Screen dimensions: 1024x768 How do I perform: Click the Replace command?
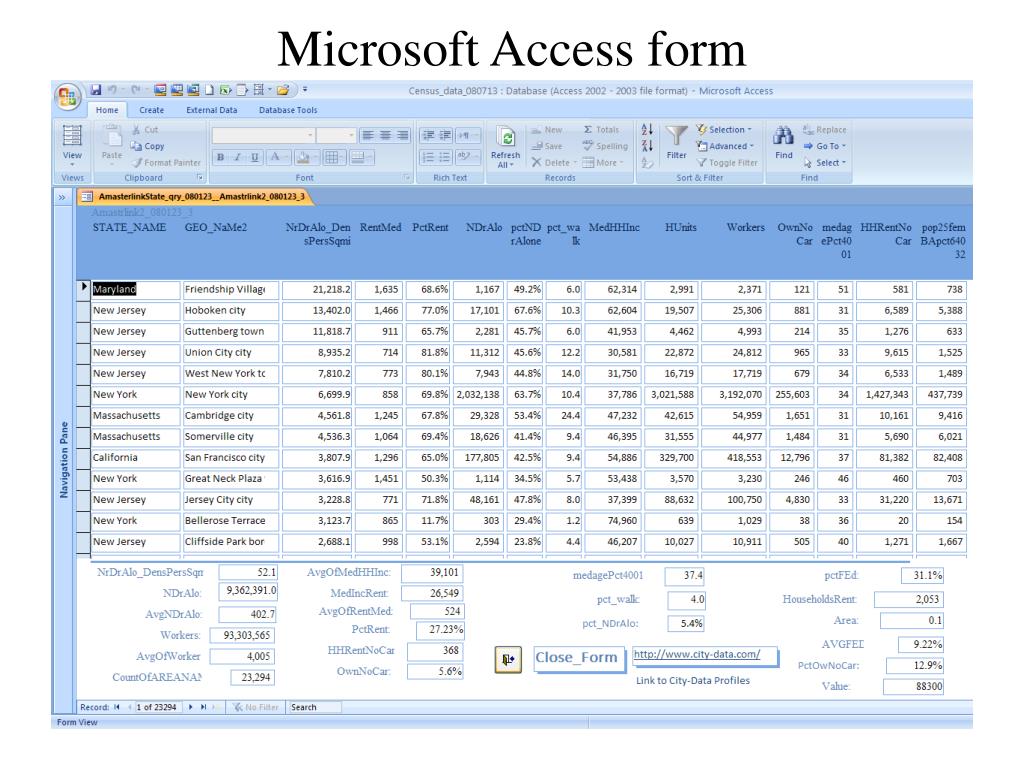(x=824, y=130)
